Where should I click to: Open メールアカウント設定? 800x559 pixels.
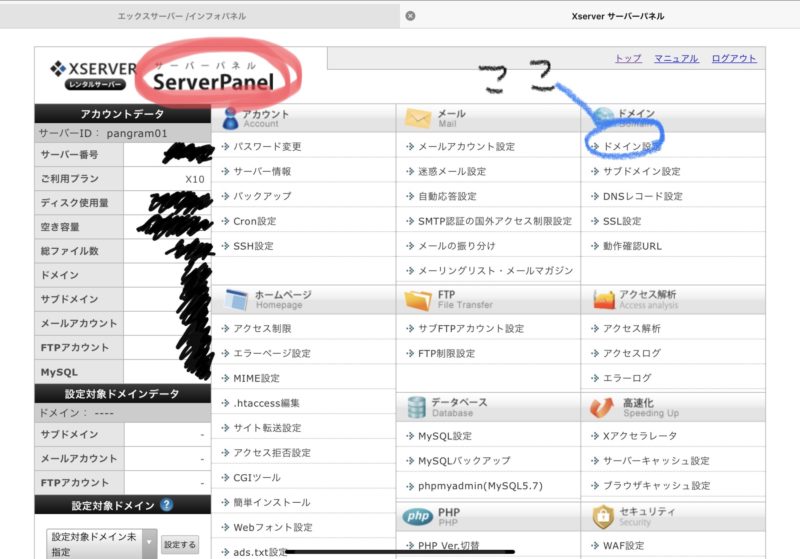click(466, 146)
